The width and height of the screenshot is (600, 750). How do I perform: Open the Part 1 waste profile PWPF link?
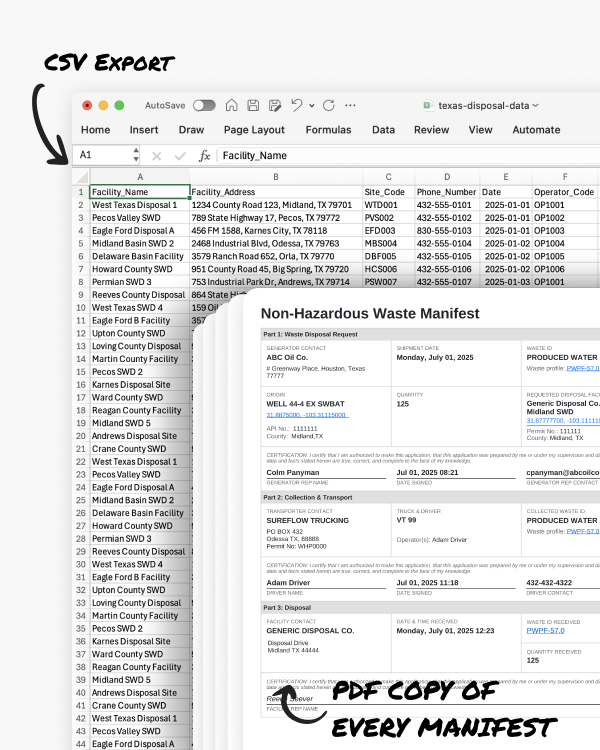point(583,368)
